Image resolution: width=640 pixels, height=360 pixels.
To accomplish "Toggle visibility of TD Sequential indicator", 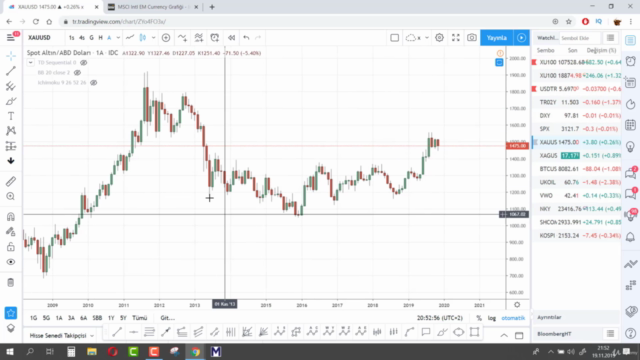I will point(84,62).
